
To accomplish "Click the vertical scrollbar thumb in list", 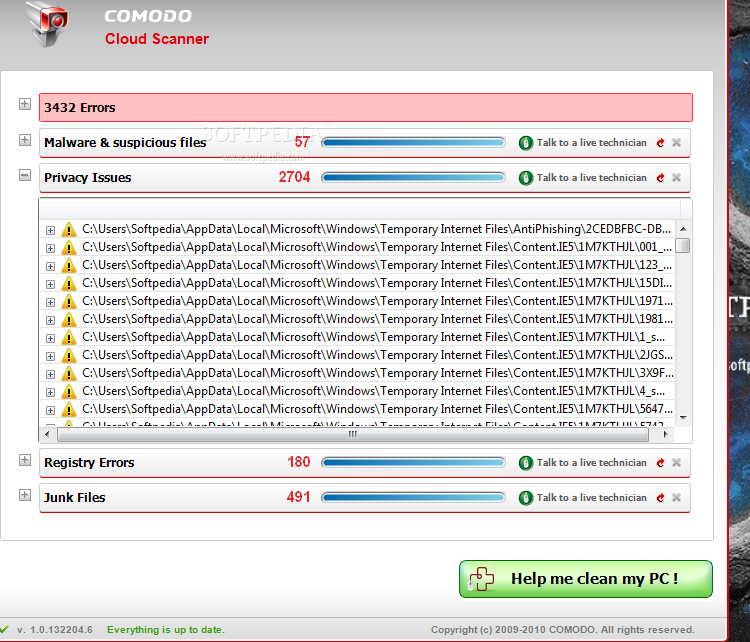I will point(684,246).
